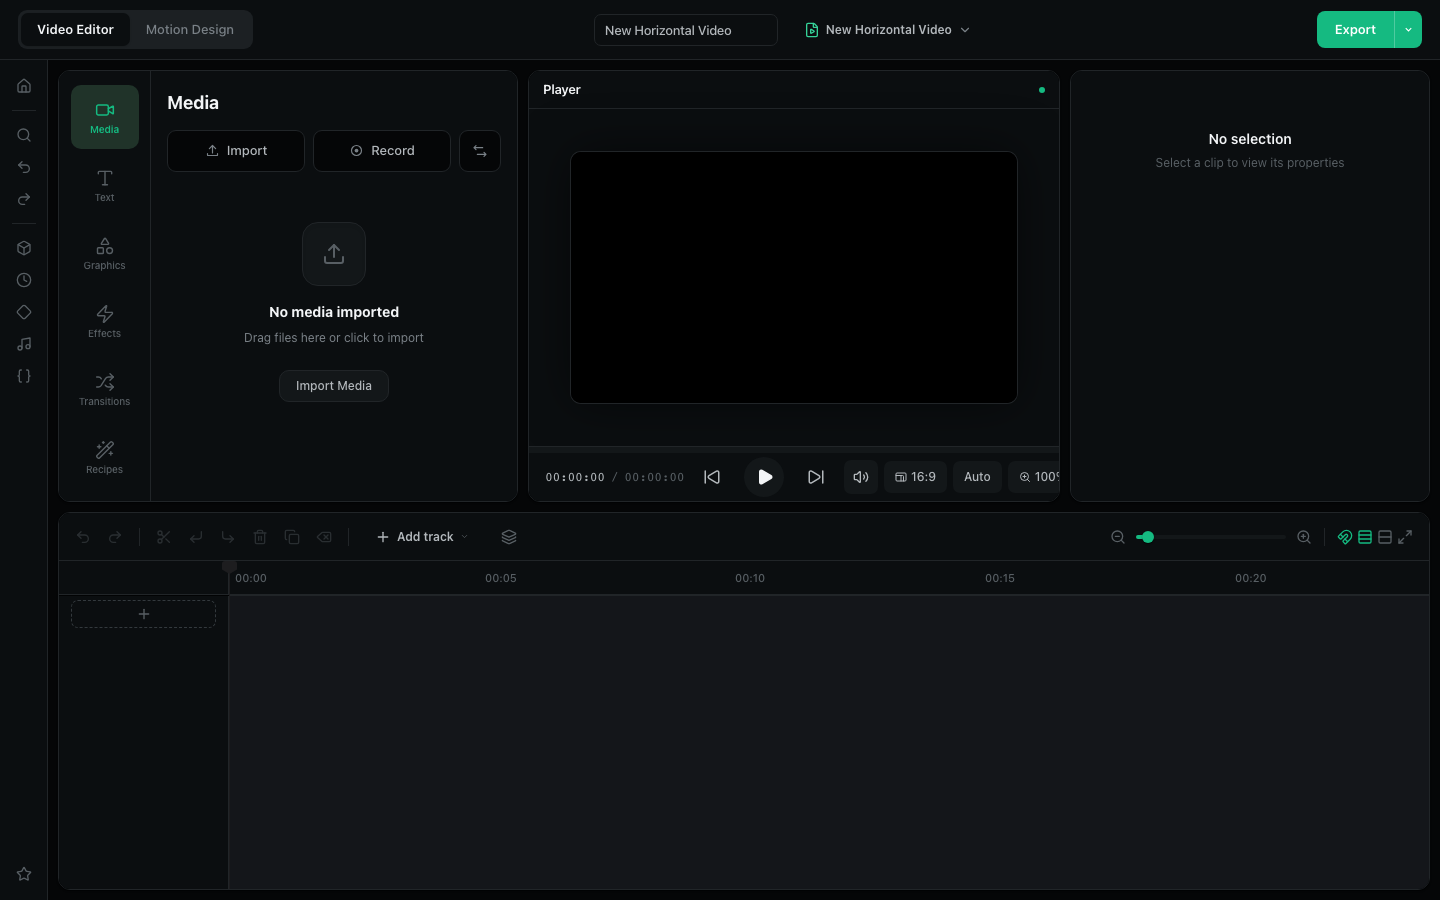Toggle the compact two-row track view
1440x900 pixels.
[x=1385, y=537]
